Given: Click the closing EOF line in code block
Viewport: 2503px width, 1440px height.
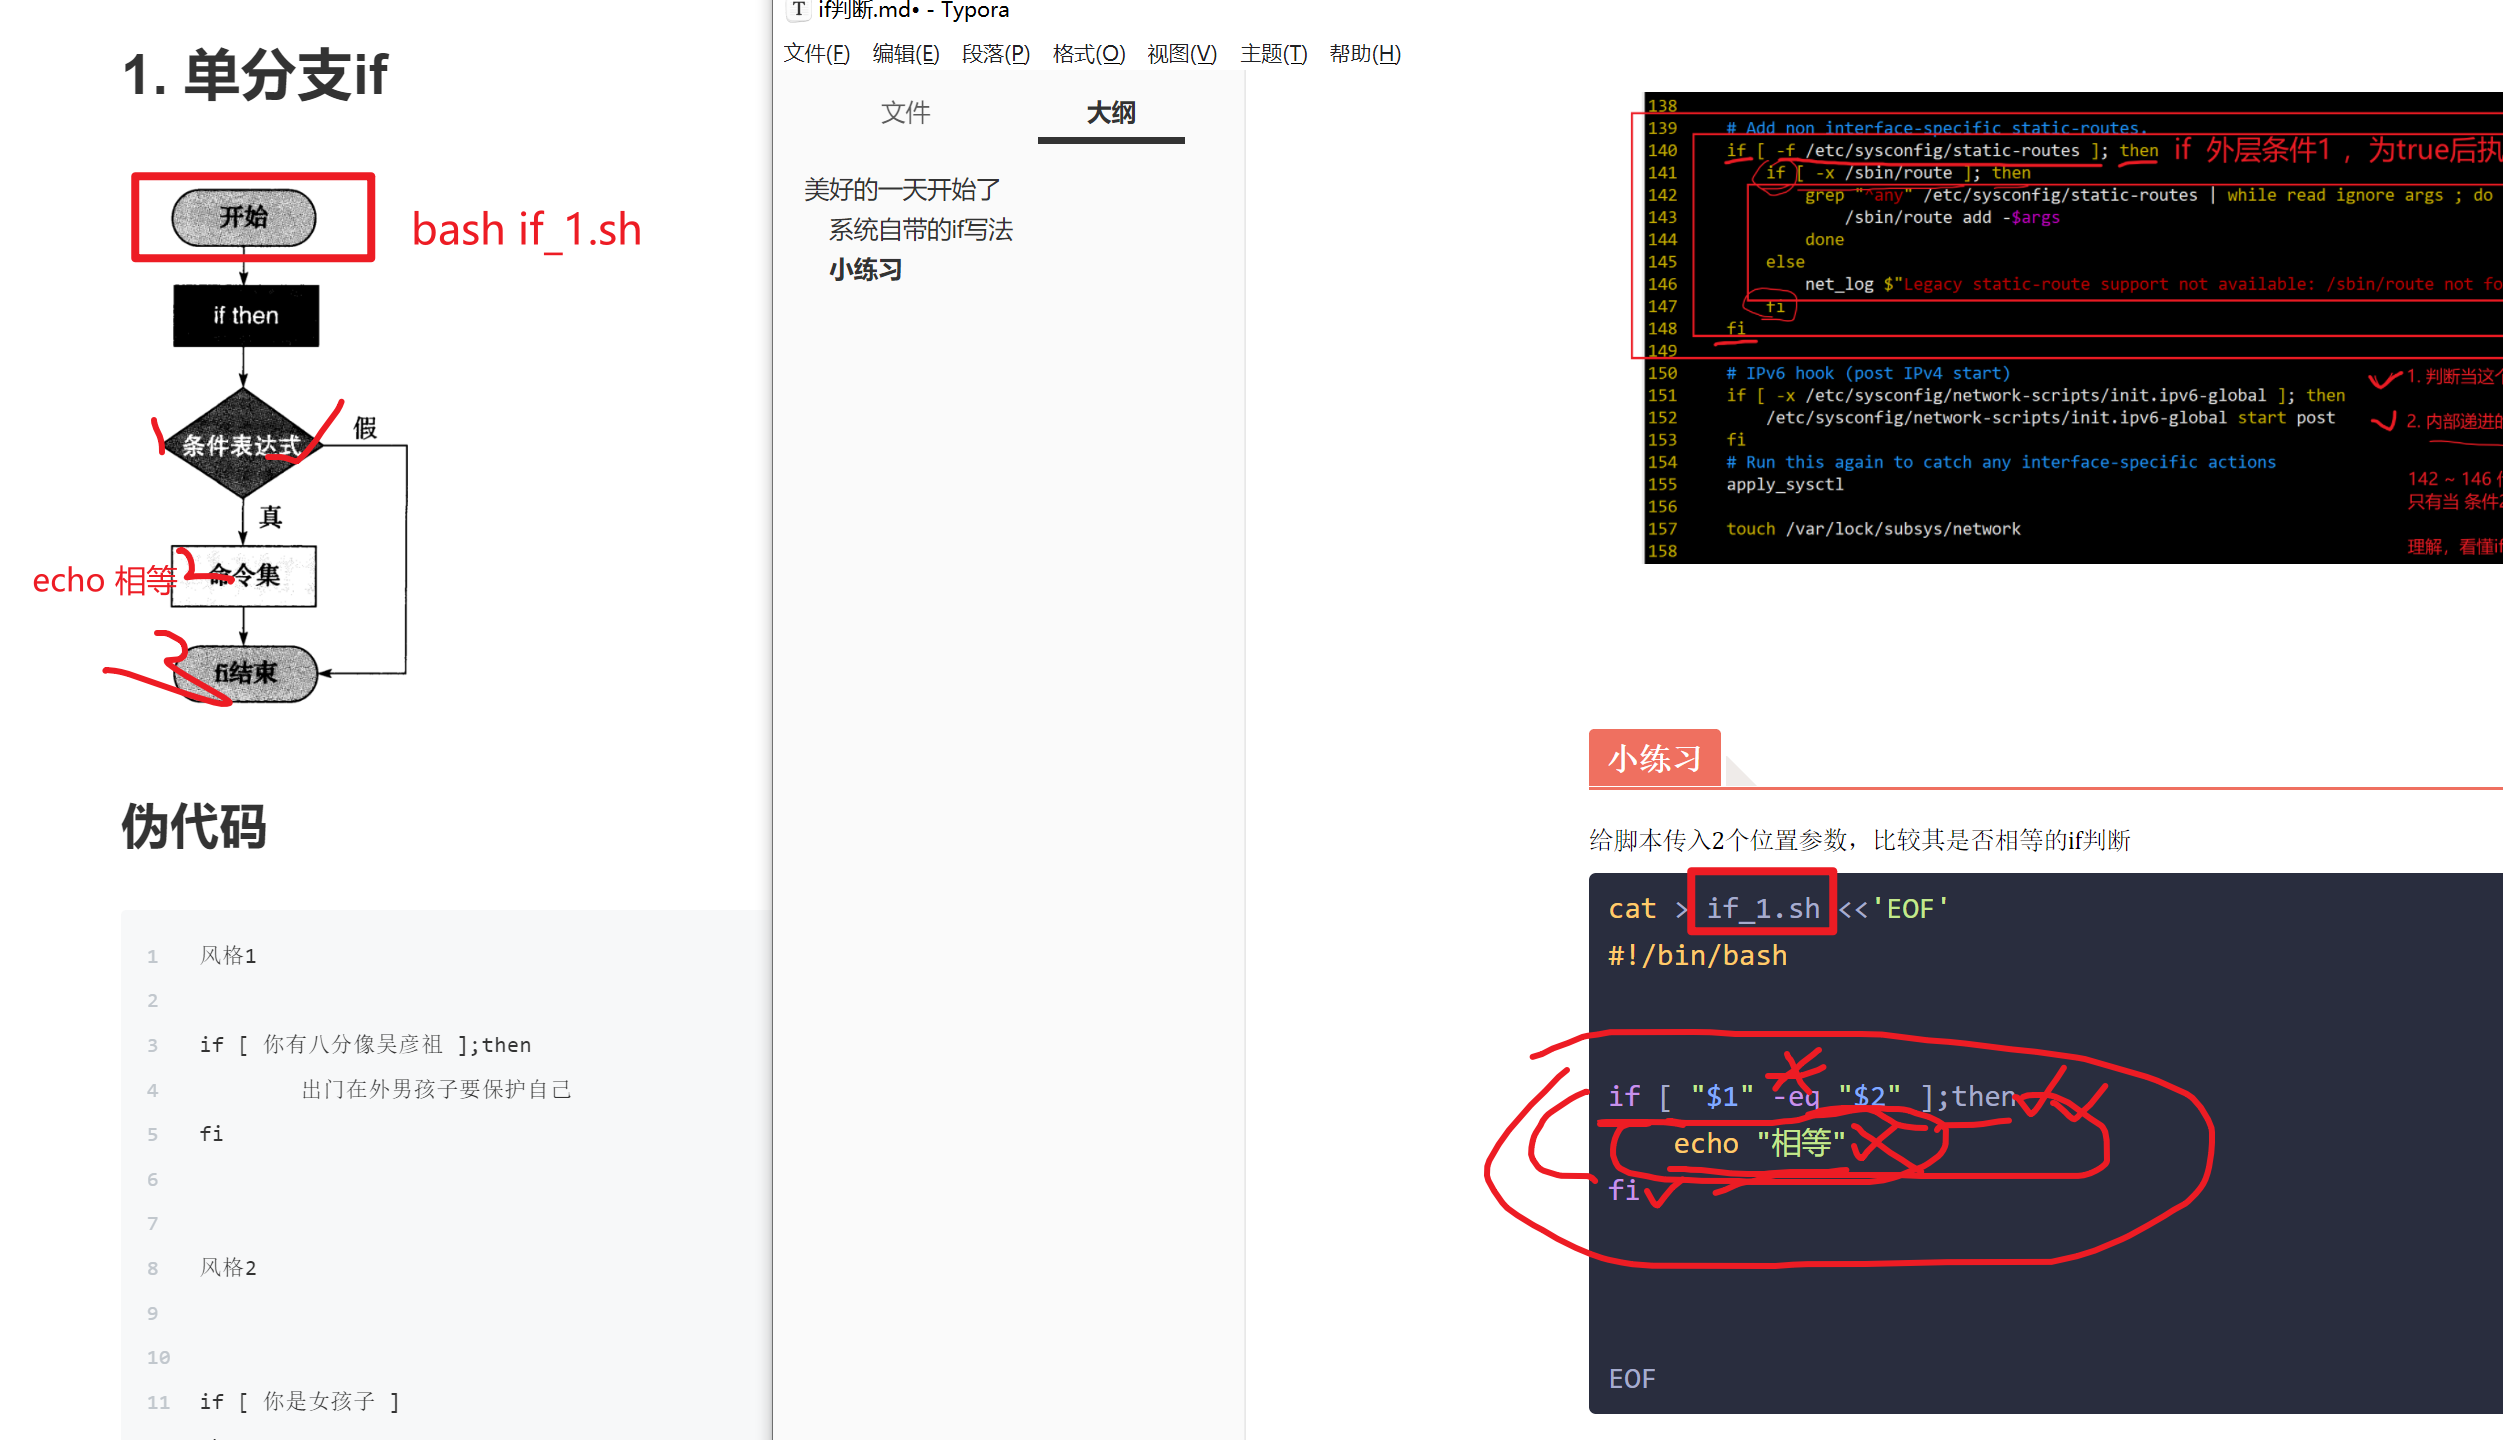Looking at the screenshot, I should [x=1632, y=1379].
